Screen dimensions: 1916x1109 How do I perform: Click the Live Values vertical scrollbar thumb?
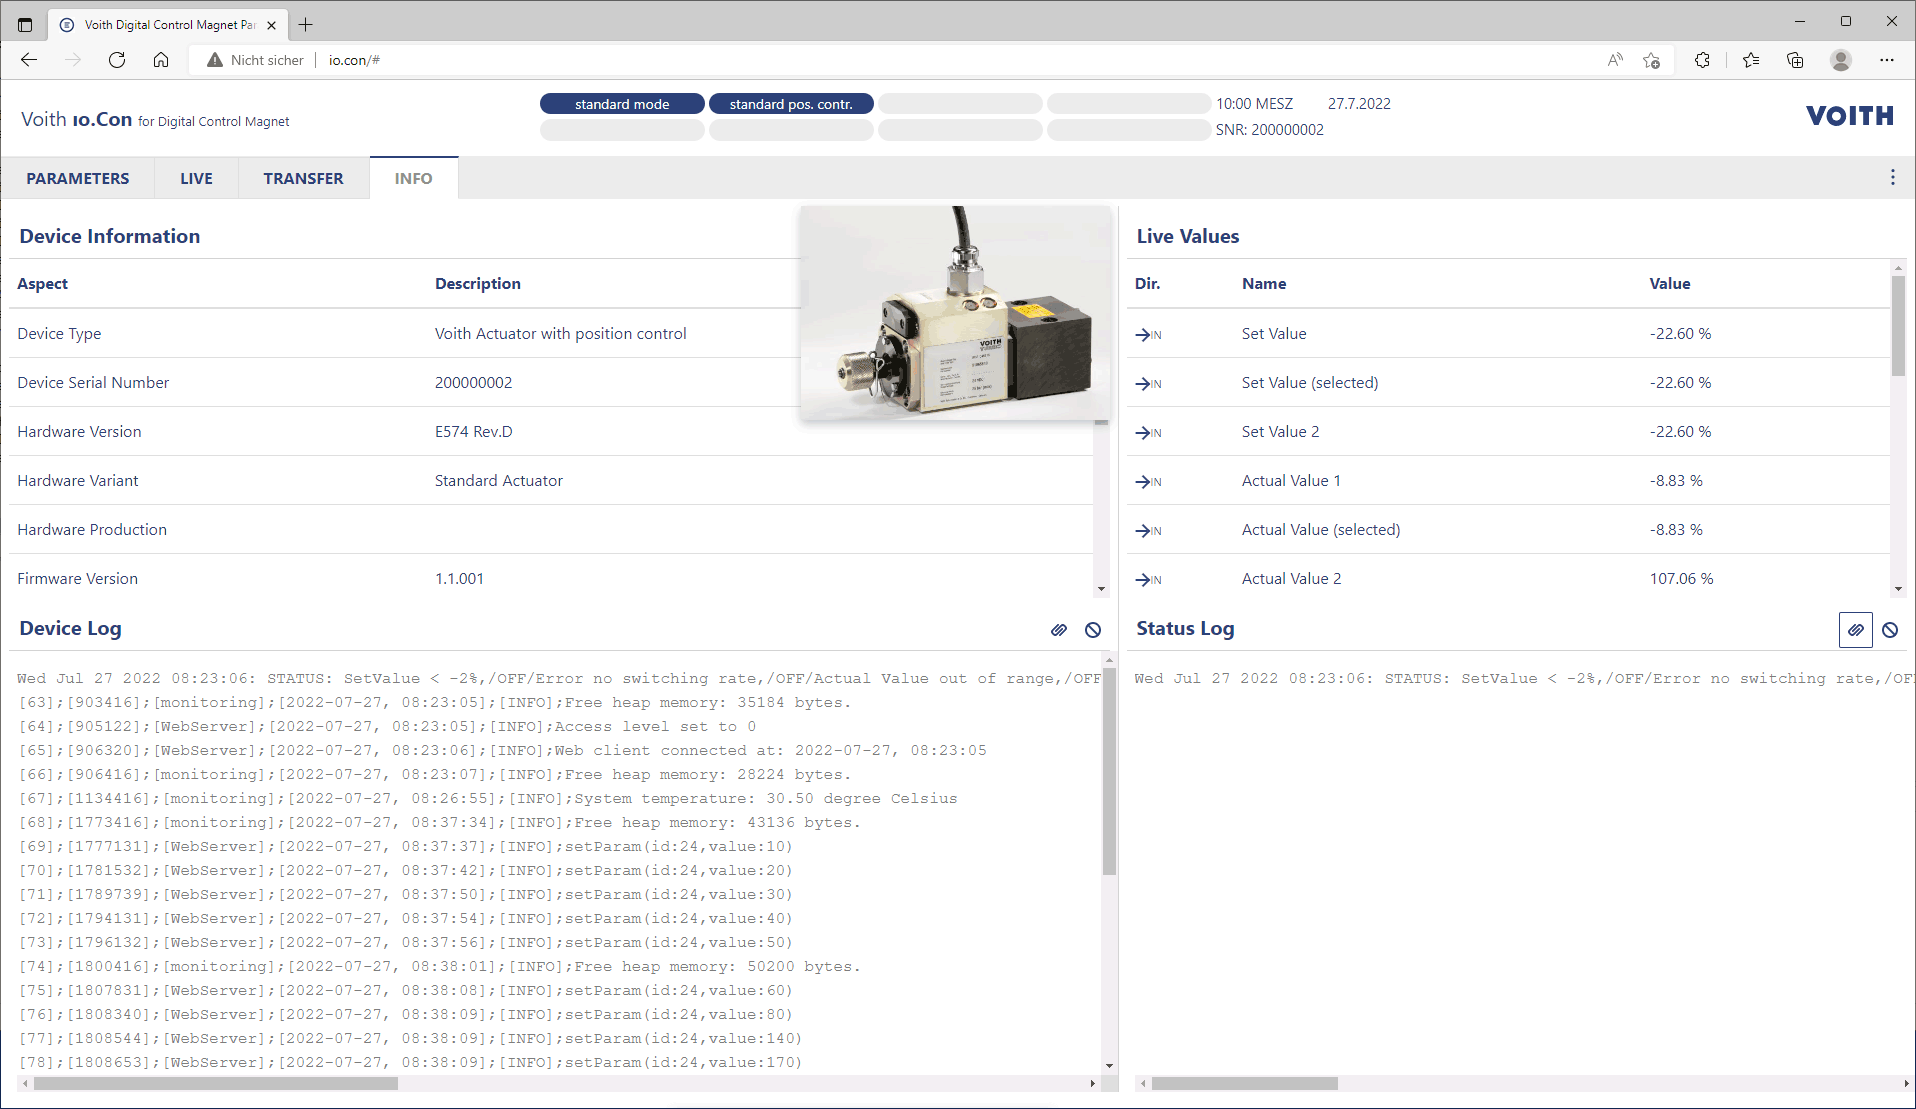click(1898, 326)
